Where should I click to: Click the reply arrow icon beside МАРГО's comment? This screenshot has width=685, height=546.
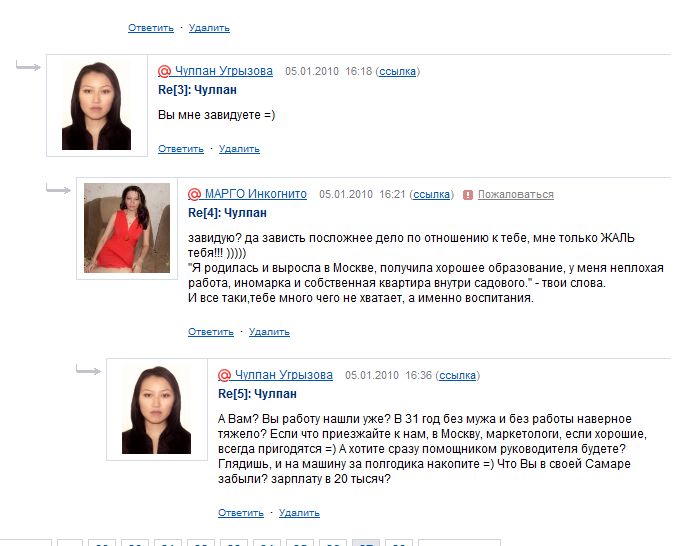click(59, 189)
